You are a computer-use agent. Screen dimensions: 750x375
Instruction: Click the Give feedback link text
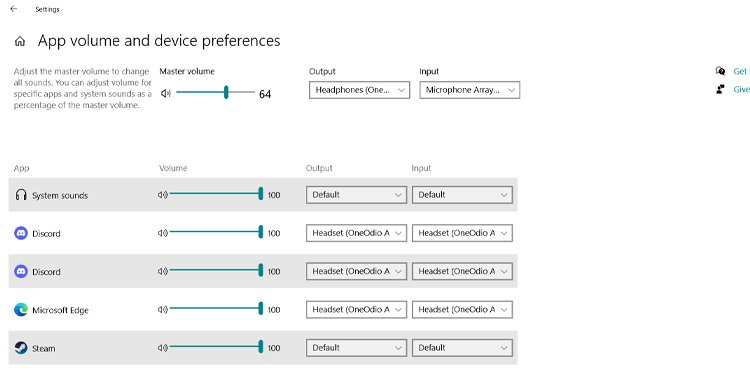(x=741, y=89)
